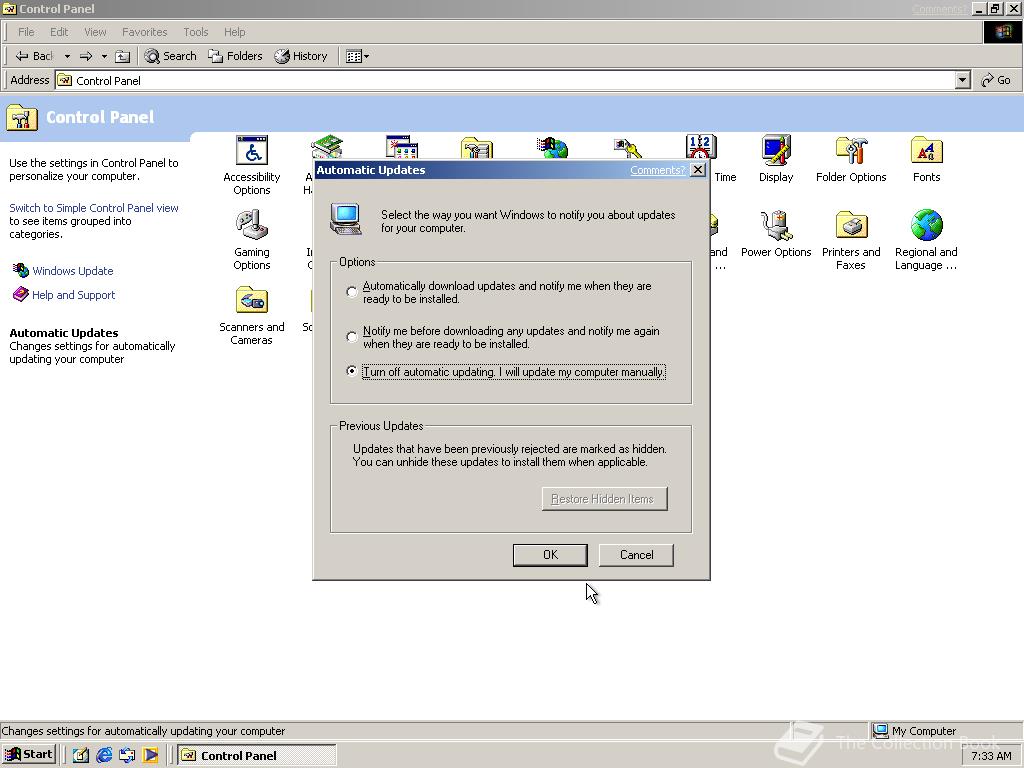Screen dimensions: 1024x768
Task: Open the Windows Update link
Action: [72, 271]
